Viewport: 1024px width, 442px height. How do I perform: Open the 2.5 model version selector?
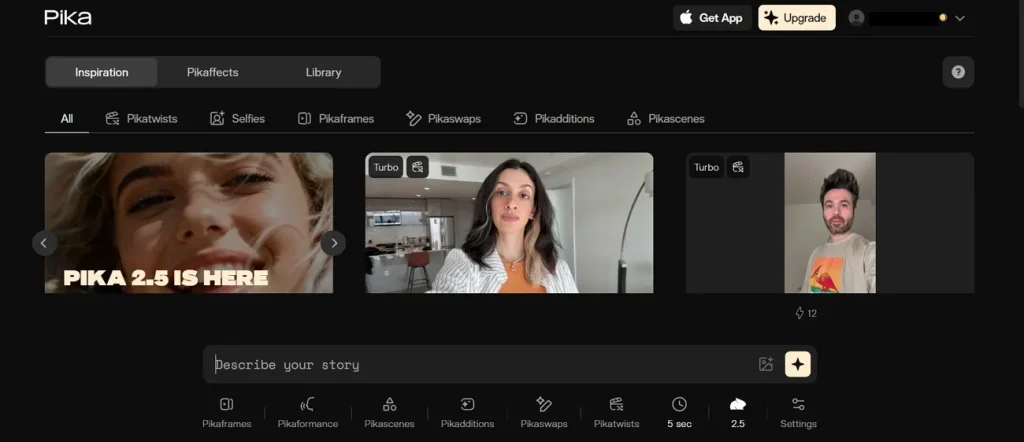(738, 413)
